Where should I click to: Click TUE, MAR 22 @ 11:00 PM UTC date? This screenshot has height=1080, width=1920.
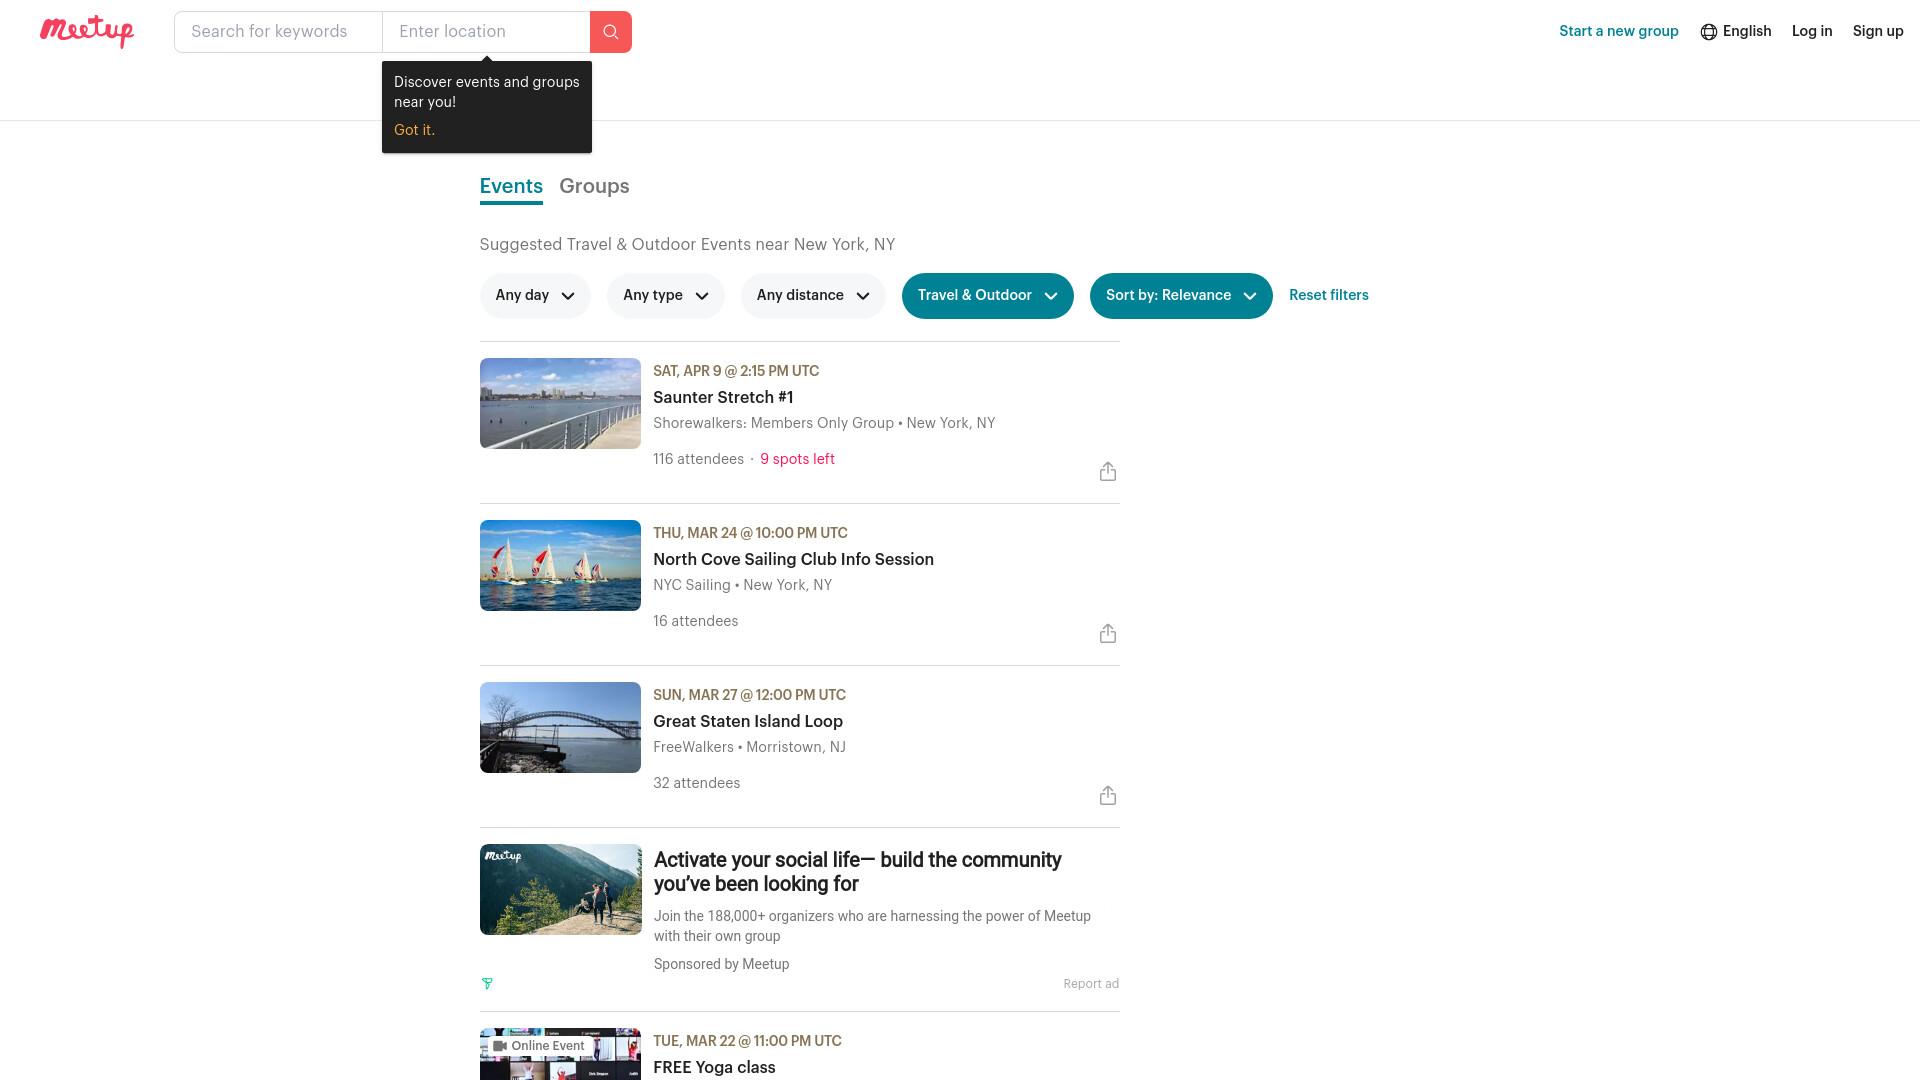pos(747,1041)
